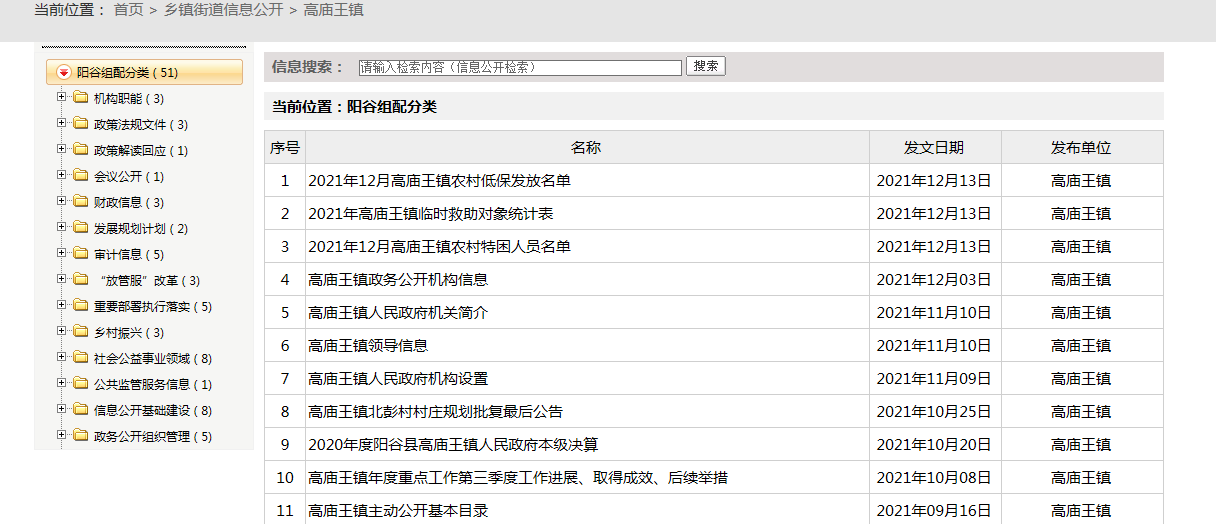Screen dimensions: 1216x524
Task: Open 信息公开基础建设 (8) category label
Action: pos(153,411)
